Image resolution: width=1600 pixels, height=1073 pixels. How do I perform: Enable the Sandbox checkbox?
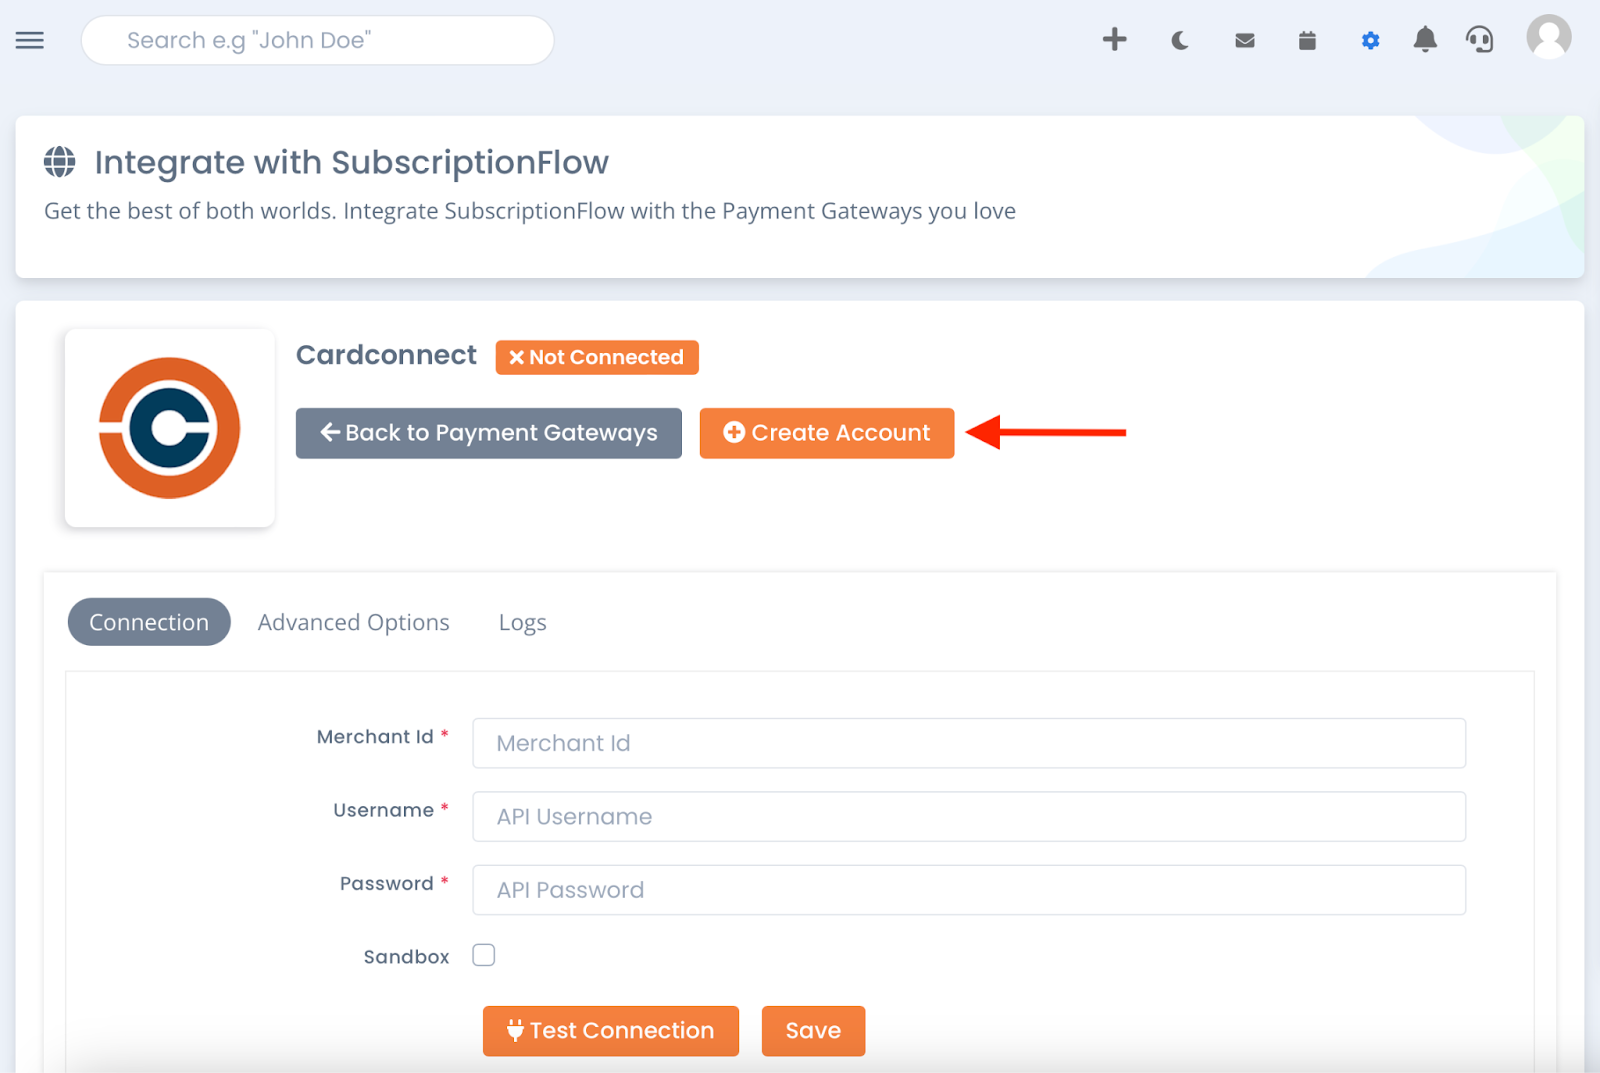[x=484, y=955]
